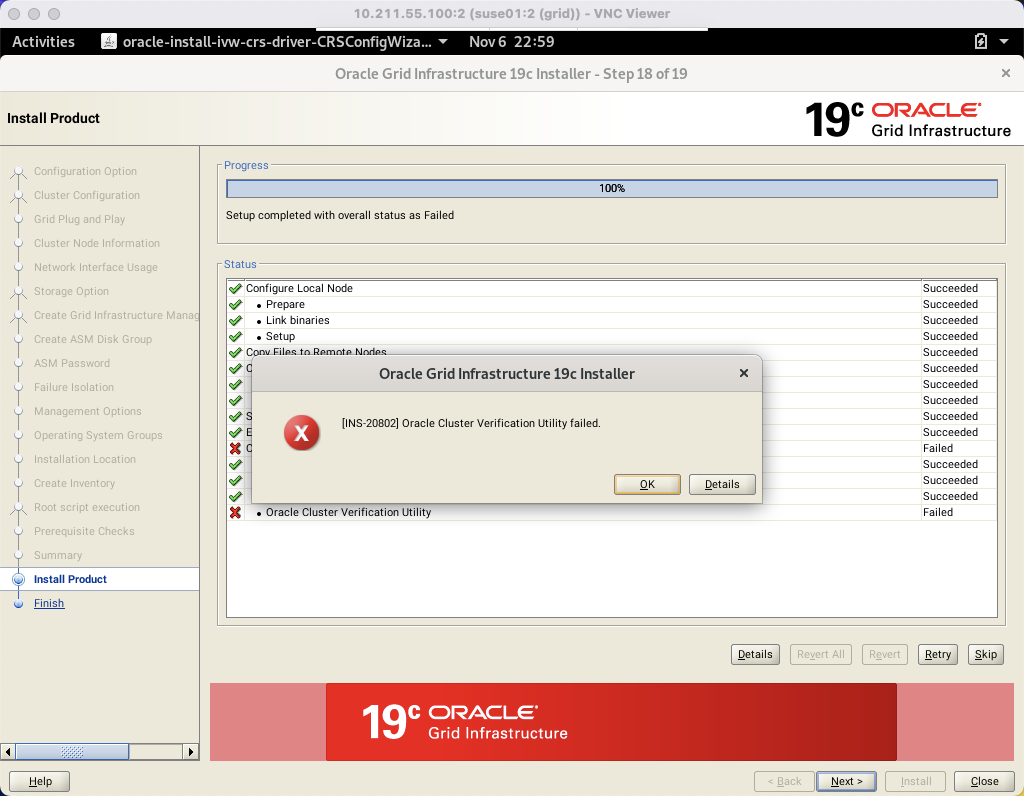Select Install Product step in sidebar

point(70,579)
